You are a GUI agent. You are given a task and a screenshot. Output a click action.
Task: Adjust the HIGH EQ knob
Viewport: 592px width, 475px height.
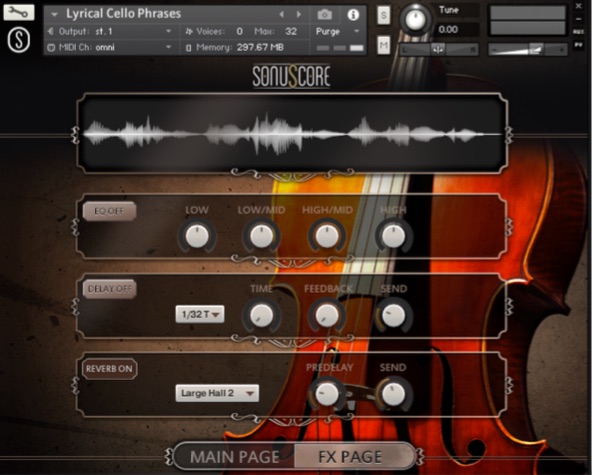[x=393, y=236]
